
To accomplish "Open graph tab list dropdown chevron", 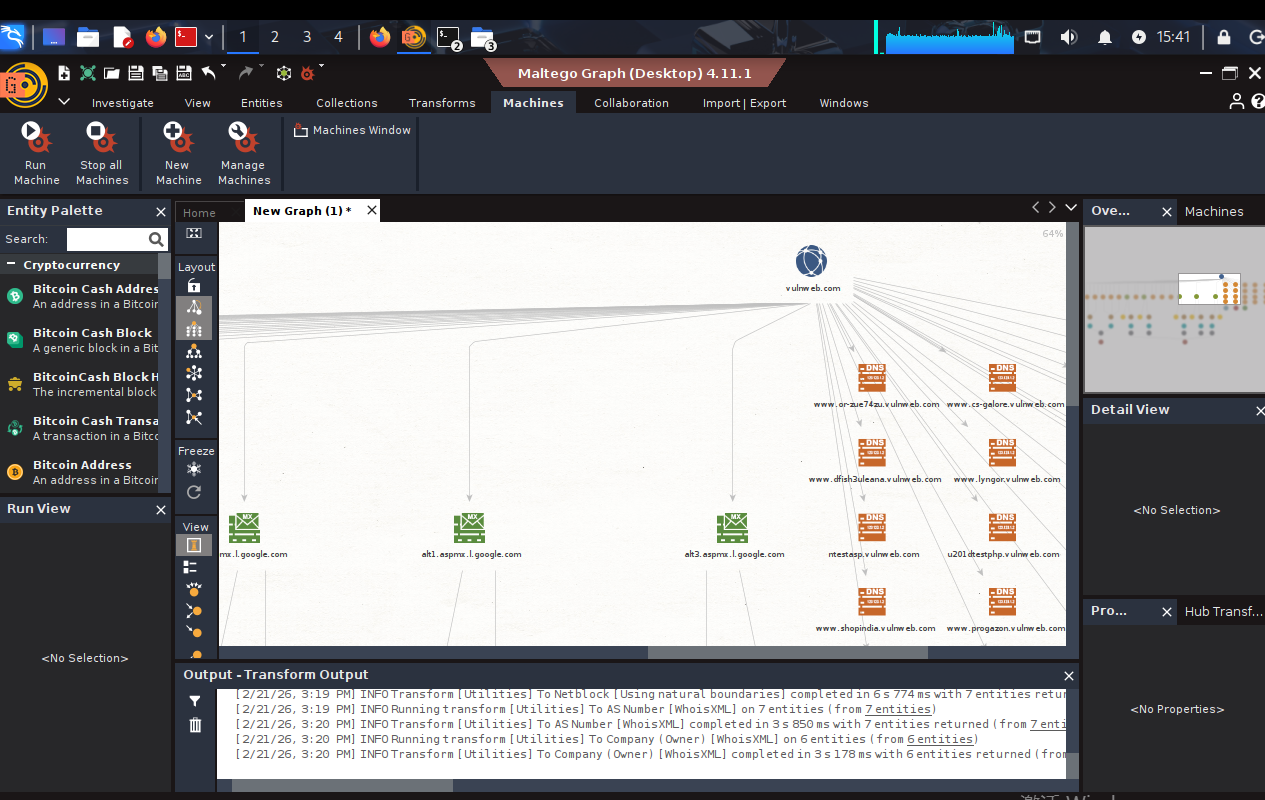I will click(x=1071, y=207).
